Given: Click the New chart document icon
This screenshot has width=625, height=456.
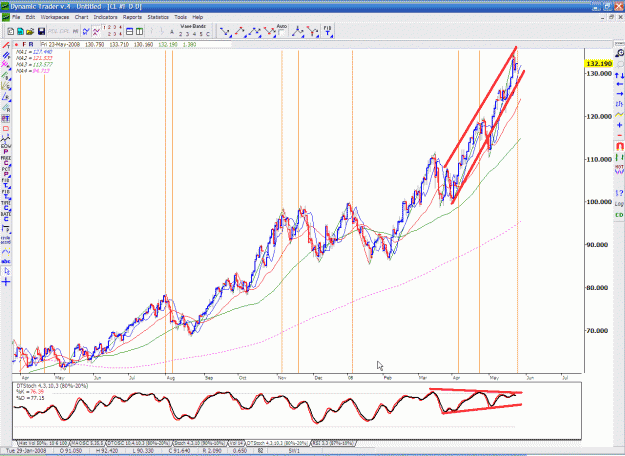Looking at the screenshot, I should [x=11, y=31].
